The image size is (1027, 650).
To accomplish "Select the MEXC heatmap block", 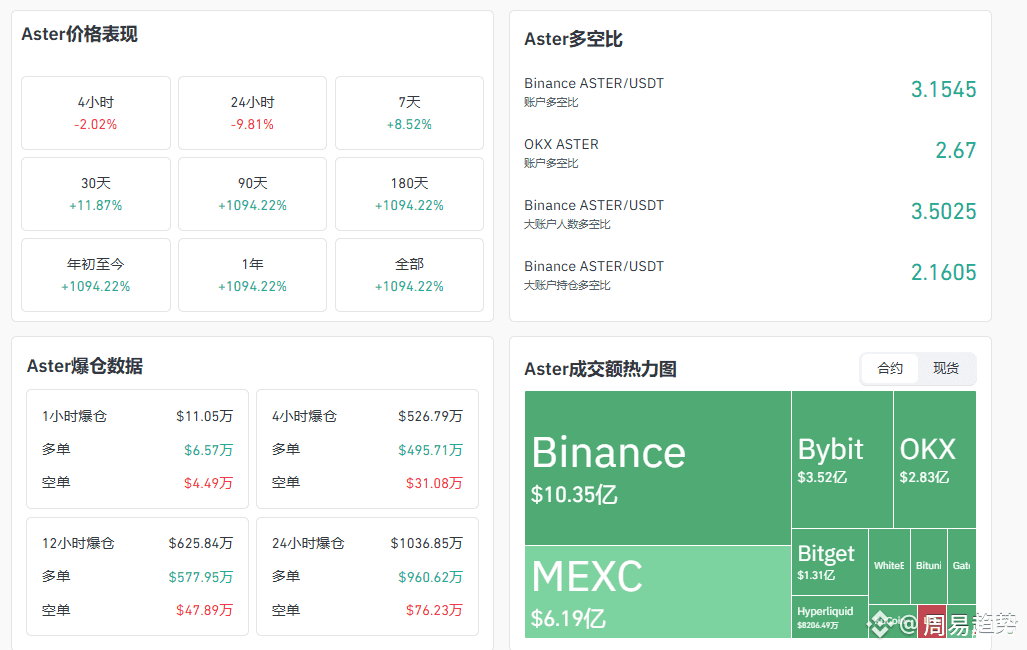I will (658, 592).
